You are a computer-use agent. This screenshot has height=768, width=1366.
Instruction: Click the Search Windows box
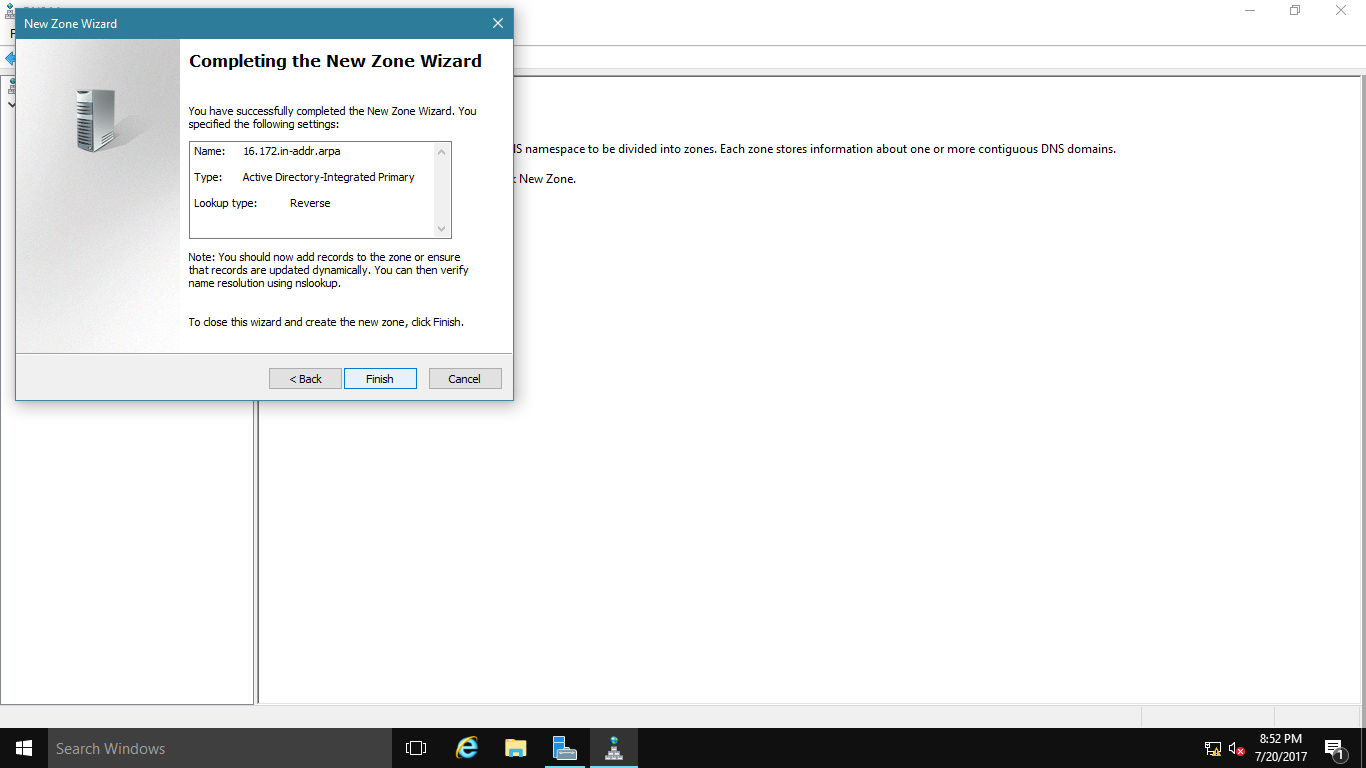220,748
